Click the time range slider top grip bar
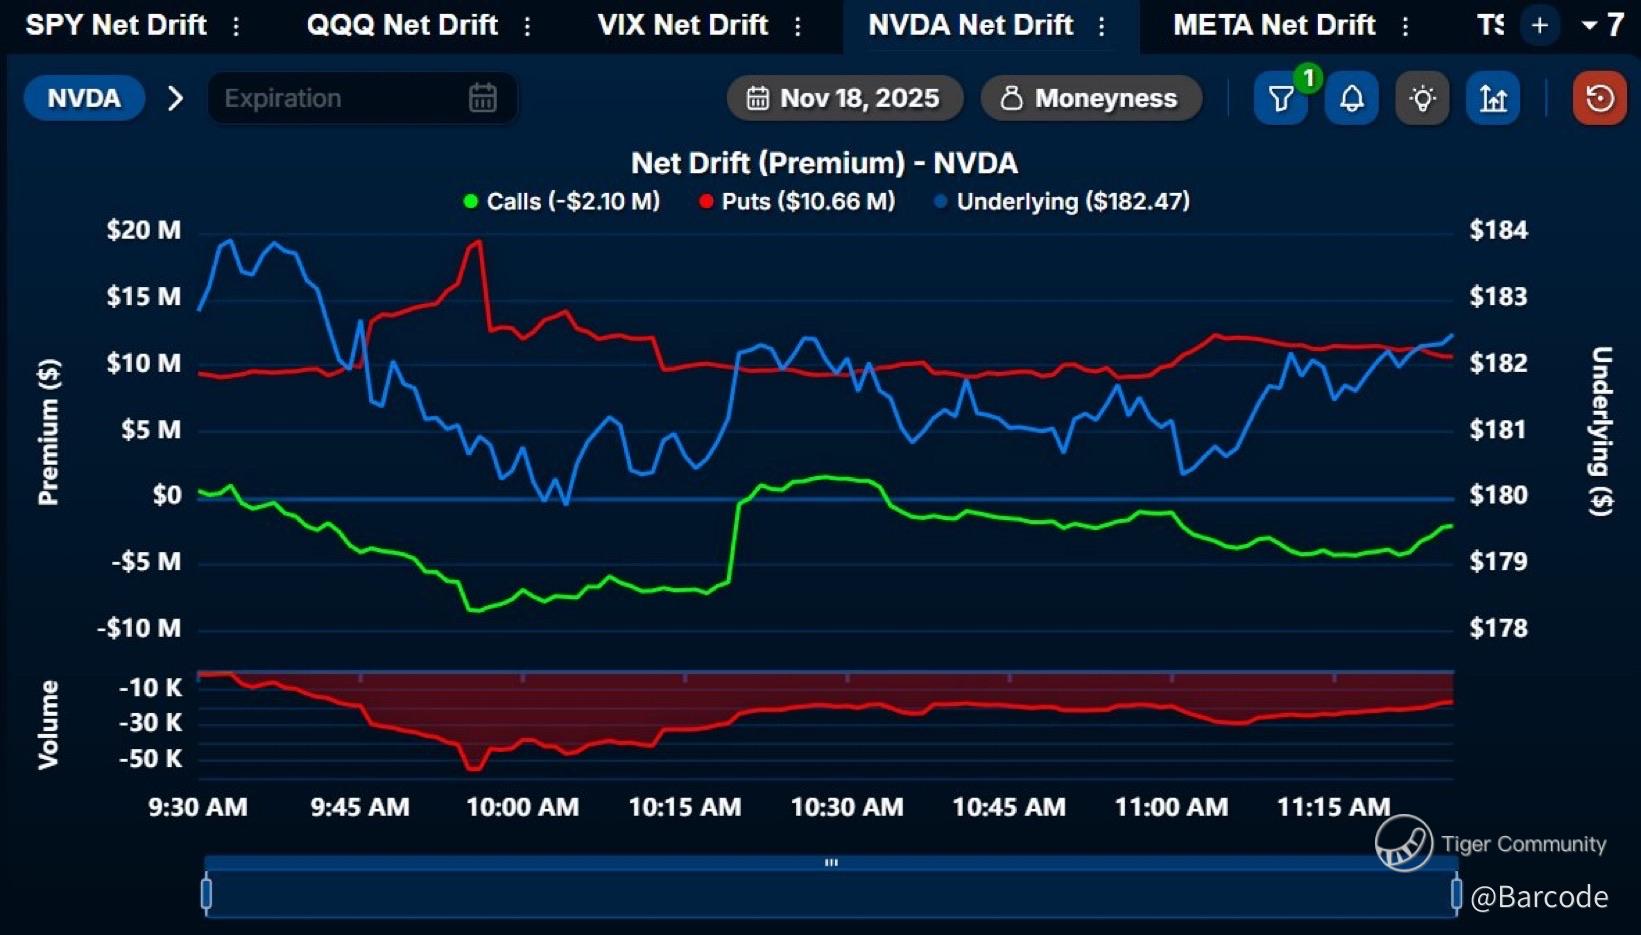The height and width of the screenshot is (935, 1641). point(831,862)
